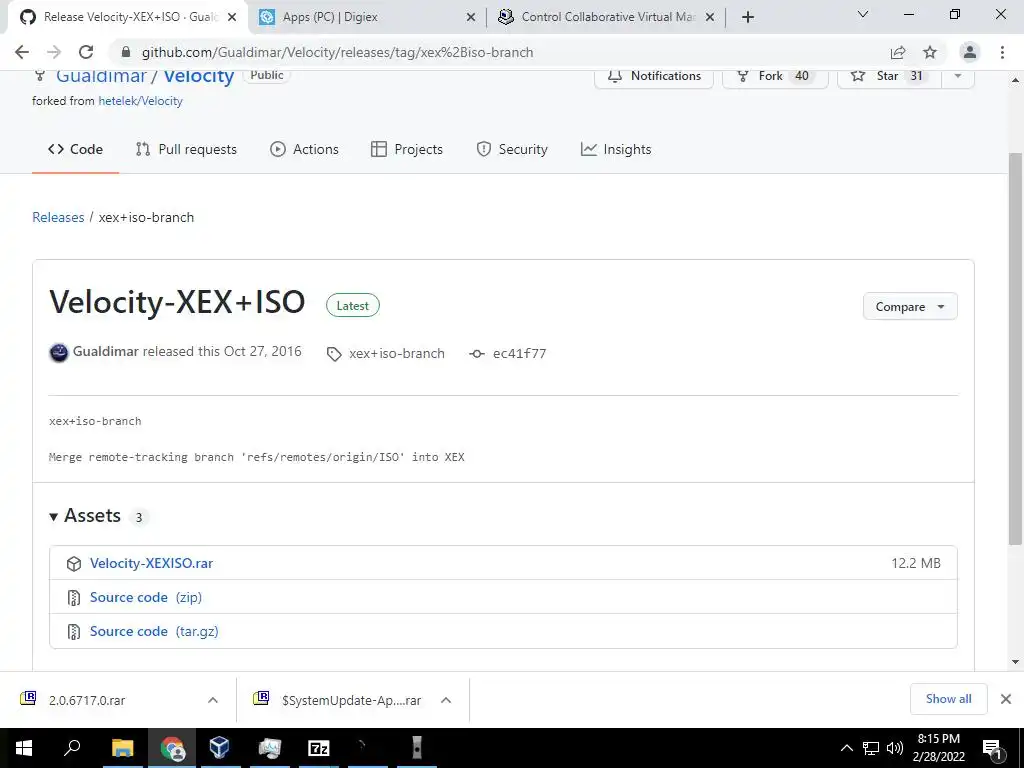Click the Notifications button
Image resolution: width=1024 pixels, height=768 pixels.
(x=654, y=76)
